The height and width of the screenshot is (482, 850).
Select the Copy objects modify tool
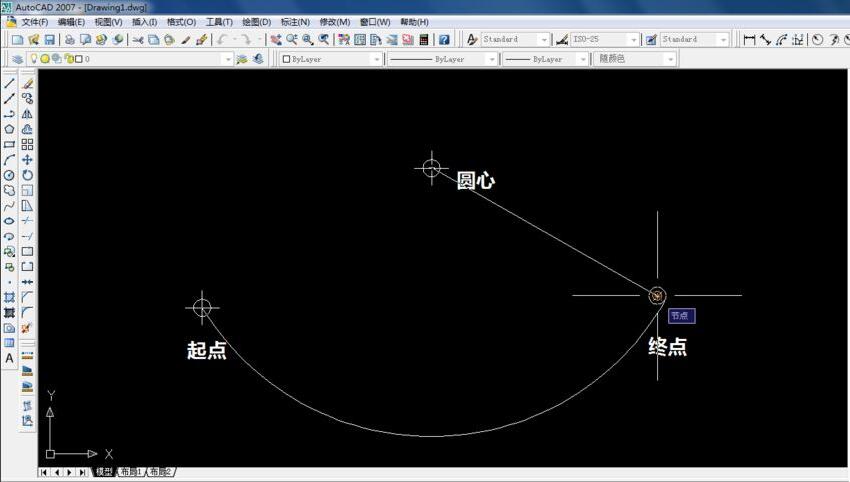click(27, 99)
